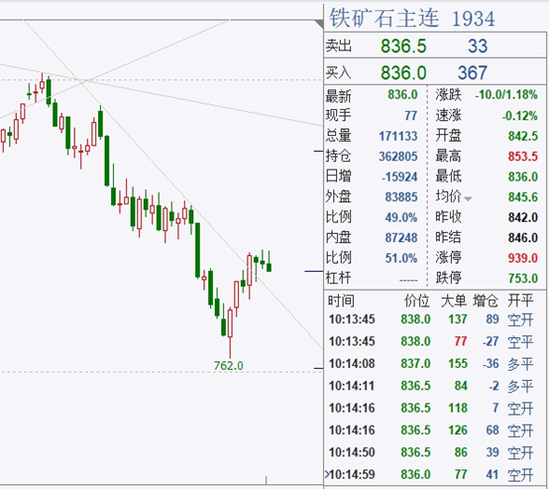This screenshot has width=550, height=490.
Task: Click the 速涨 value -0.12%
Action: tap(519, 115)
